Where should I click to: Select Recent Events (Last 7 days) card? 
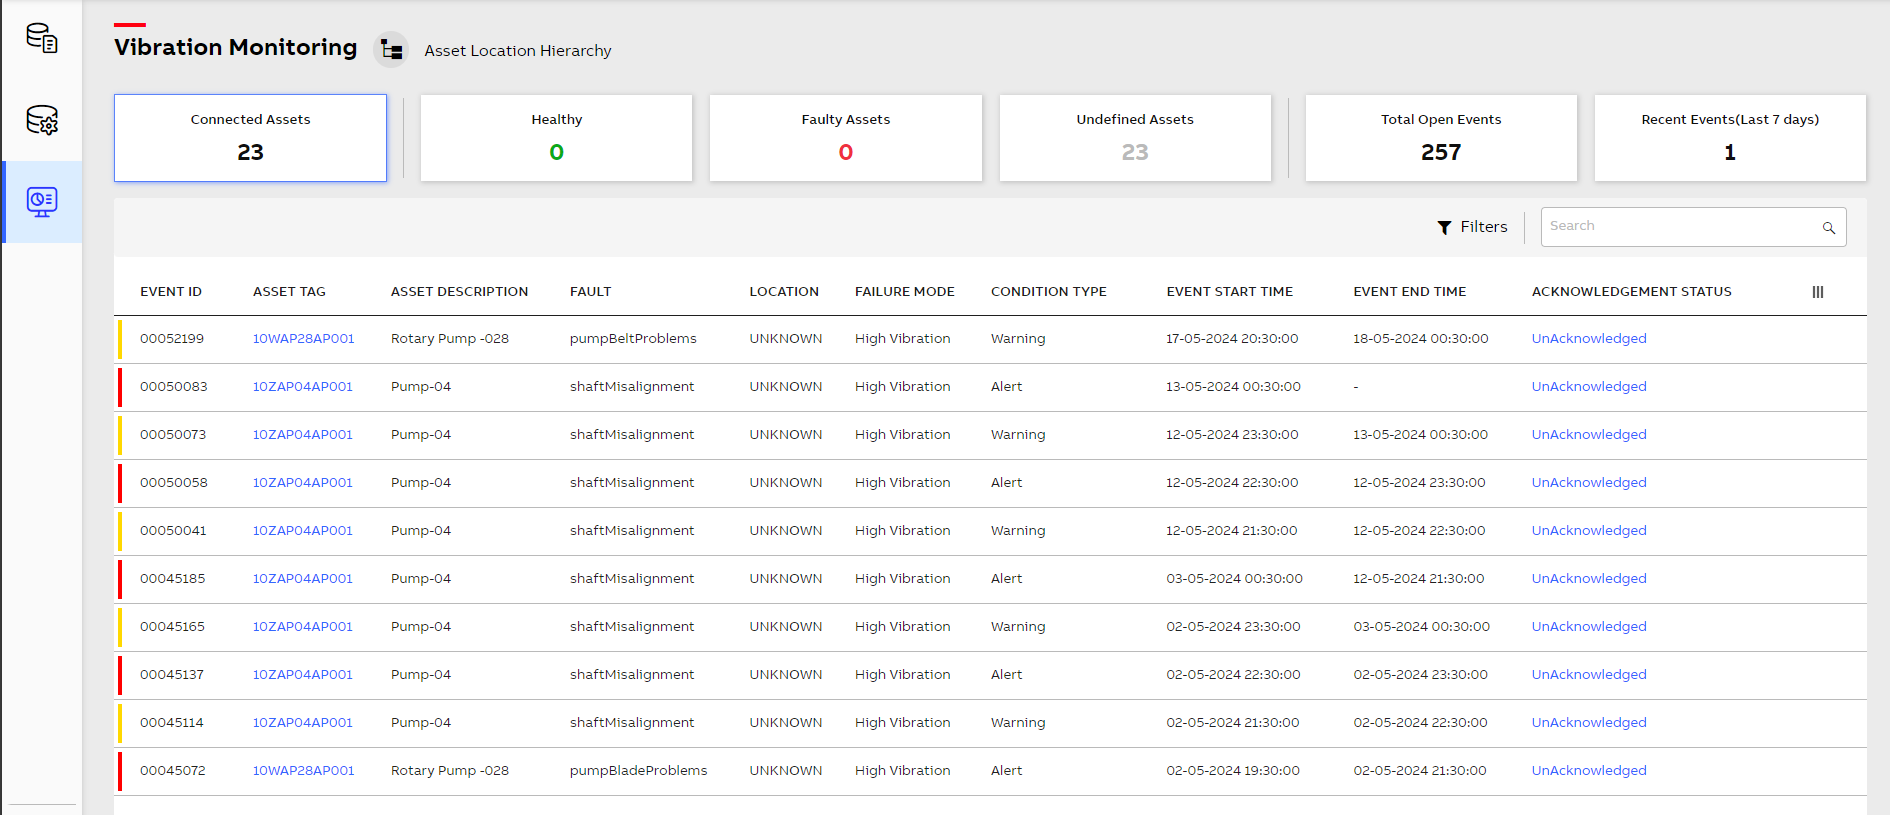coord(1729,138)
